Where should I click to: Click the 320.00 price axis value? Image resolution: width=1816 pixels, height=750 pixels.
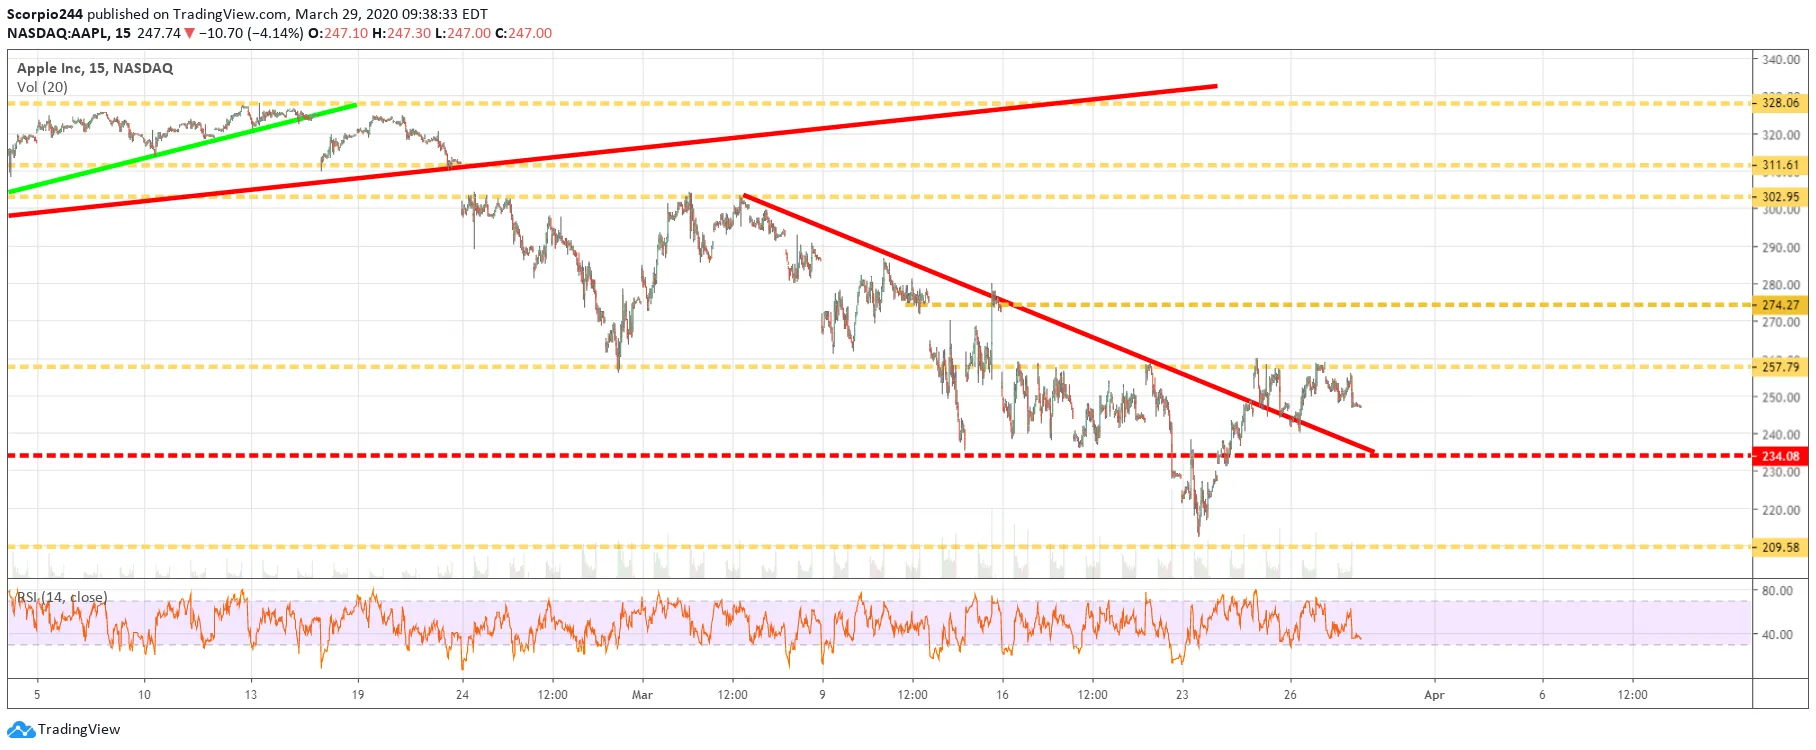1781,135
